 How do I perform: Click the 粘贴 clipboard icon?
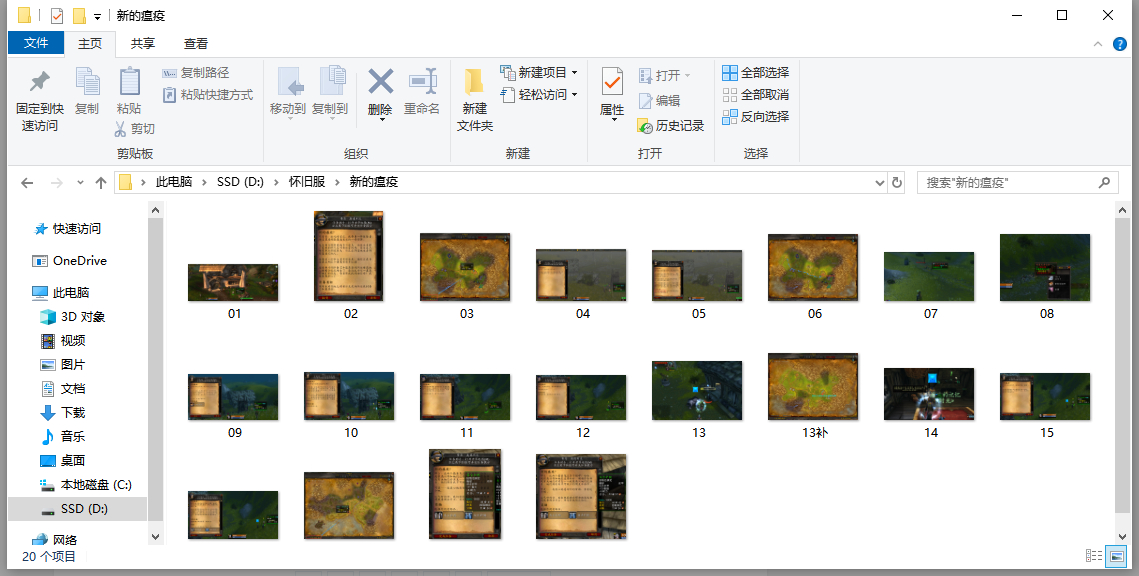[x=129, y=81]
